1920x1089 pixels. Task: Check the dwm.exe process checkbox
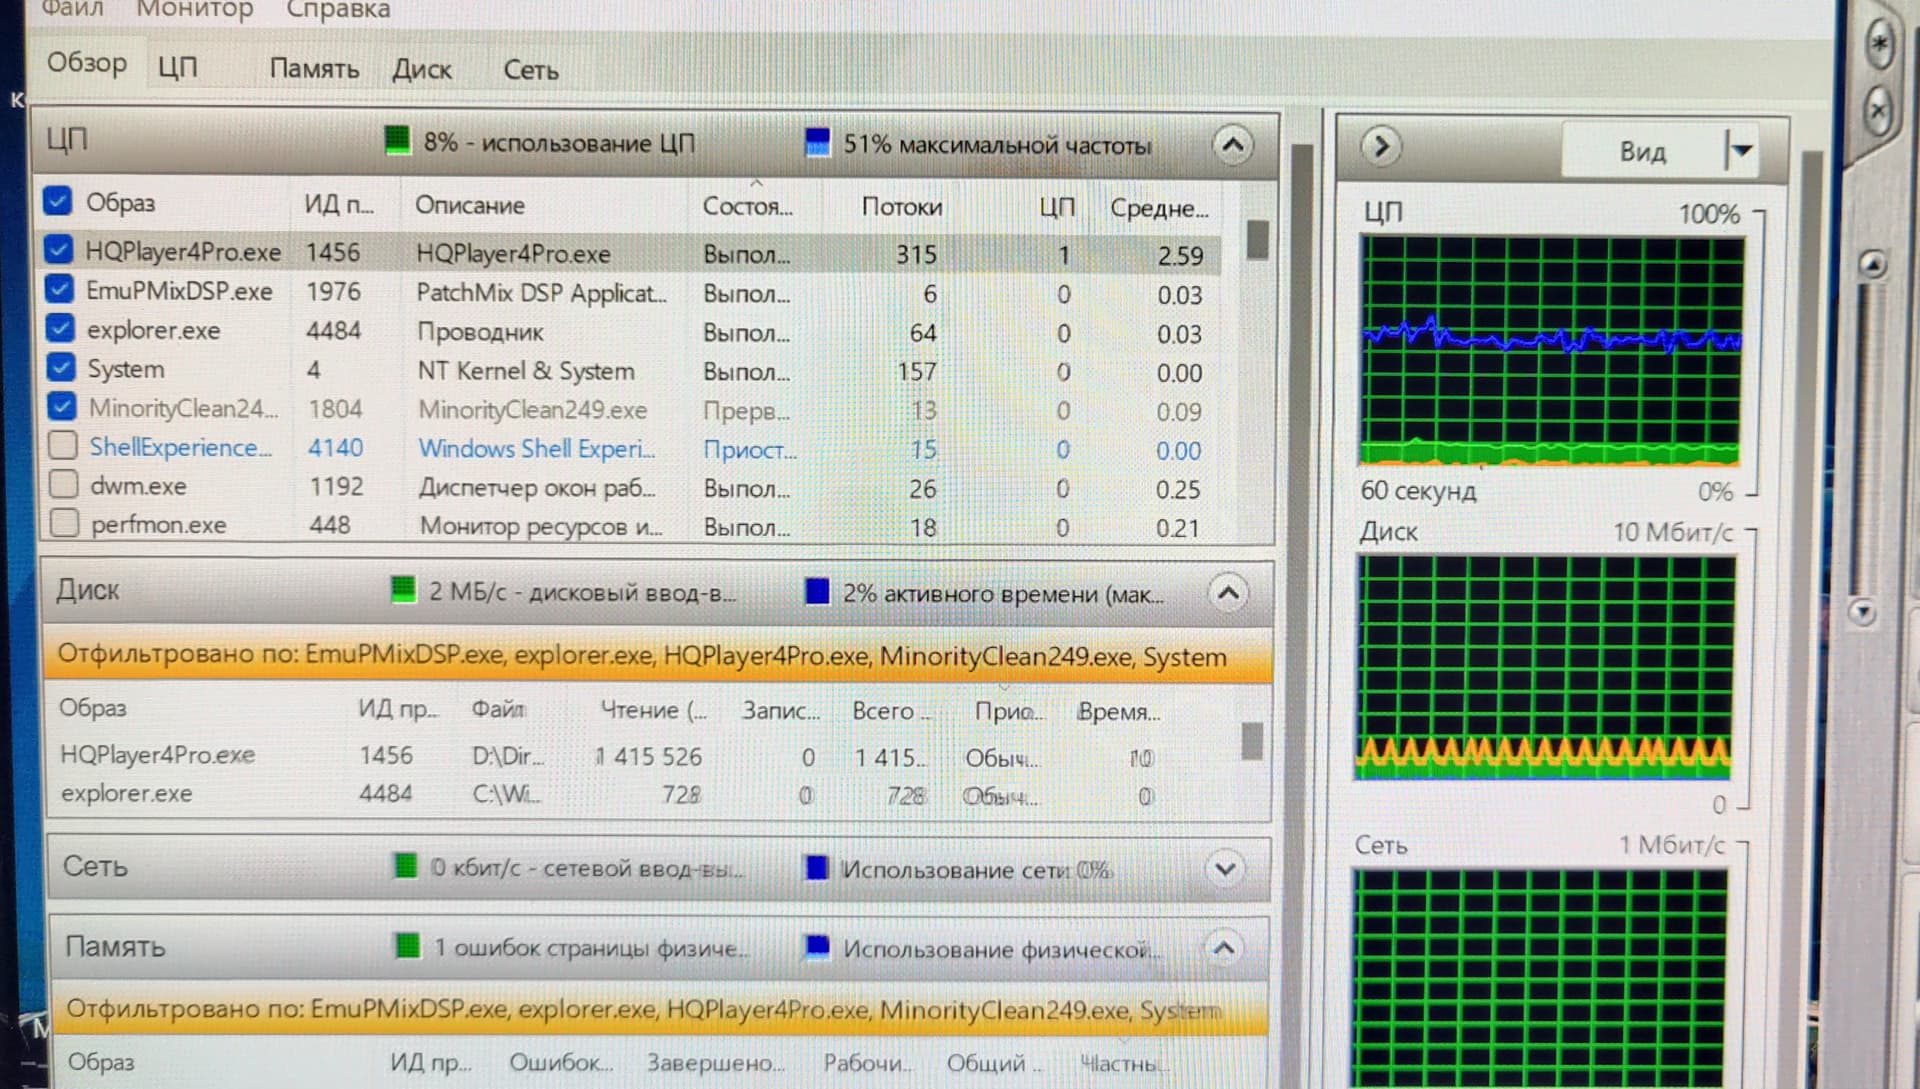point(64,485)
